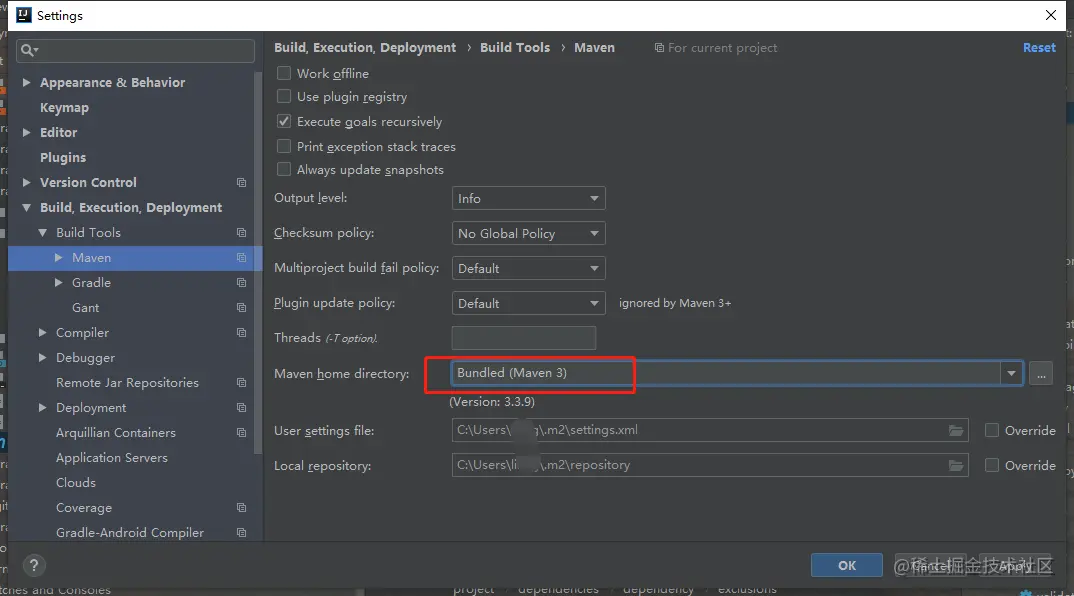Image resolution: width=1074 pixels, height=596 pixels.
Task: Click the settings tree vertical scrollbar
Action: point(258,262)
